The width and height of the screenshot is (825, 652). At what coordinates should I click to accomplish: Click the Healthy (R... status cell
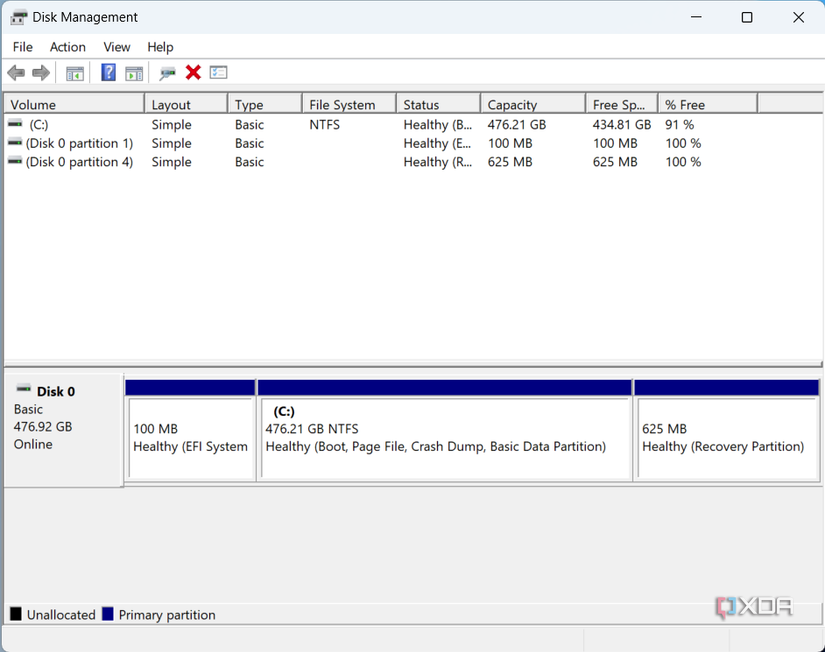point(438,162)
